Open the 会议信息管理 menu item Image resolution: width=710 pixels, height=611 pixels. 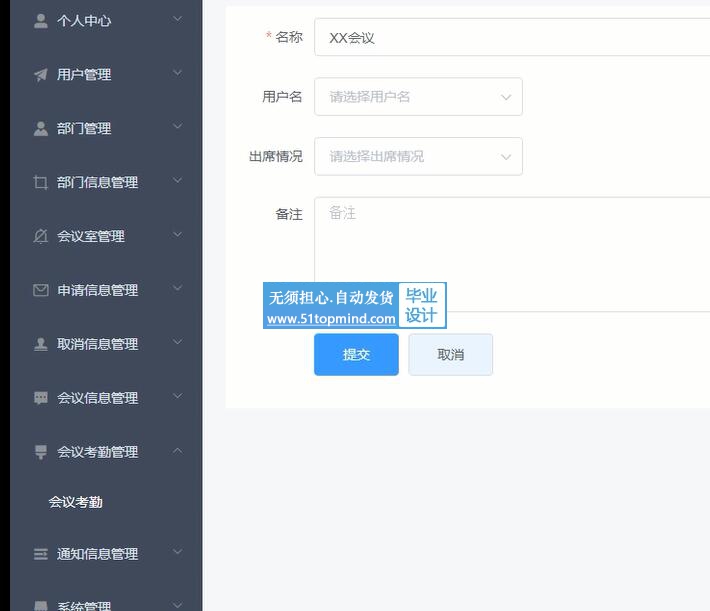click(x=106, y=398)
